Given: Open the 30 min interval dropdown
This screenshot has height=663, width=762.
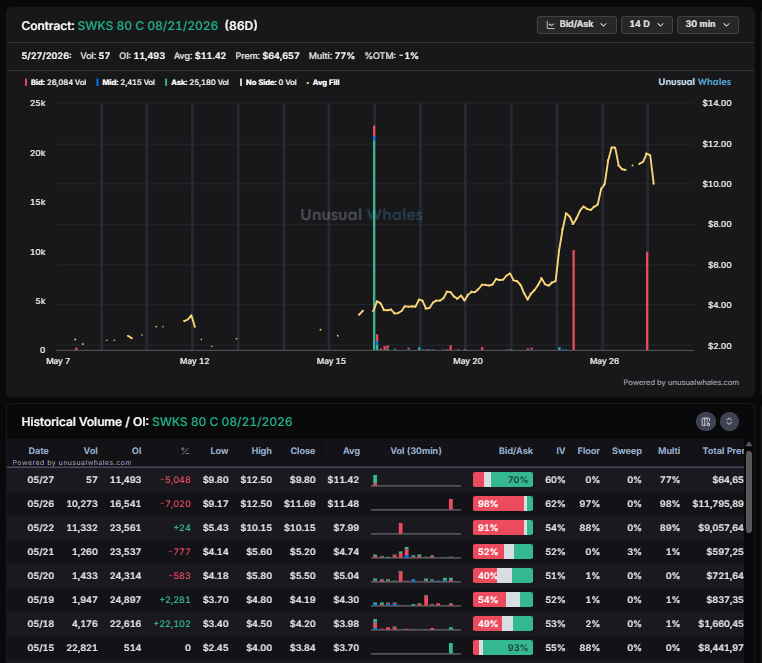Looking at the screenshot, I should (x=708, y=24).
